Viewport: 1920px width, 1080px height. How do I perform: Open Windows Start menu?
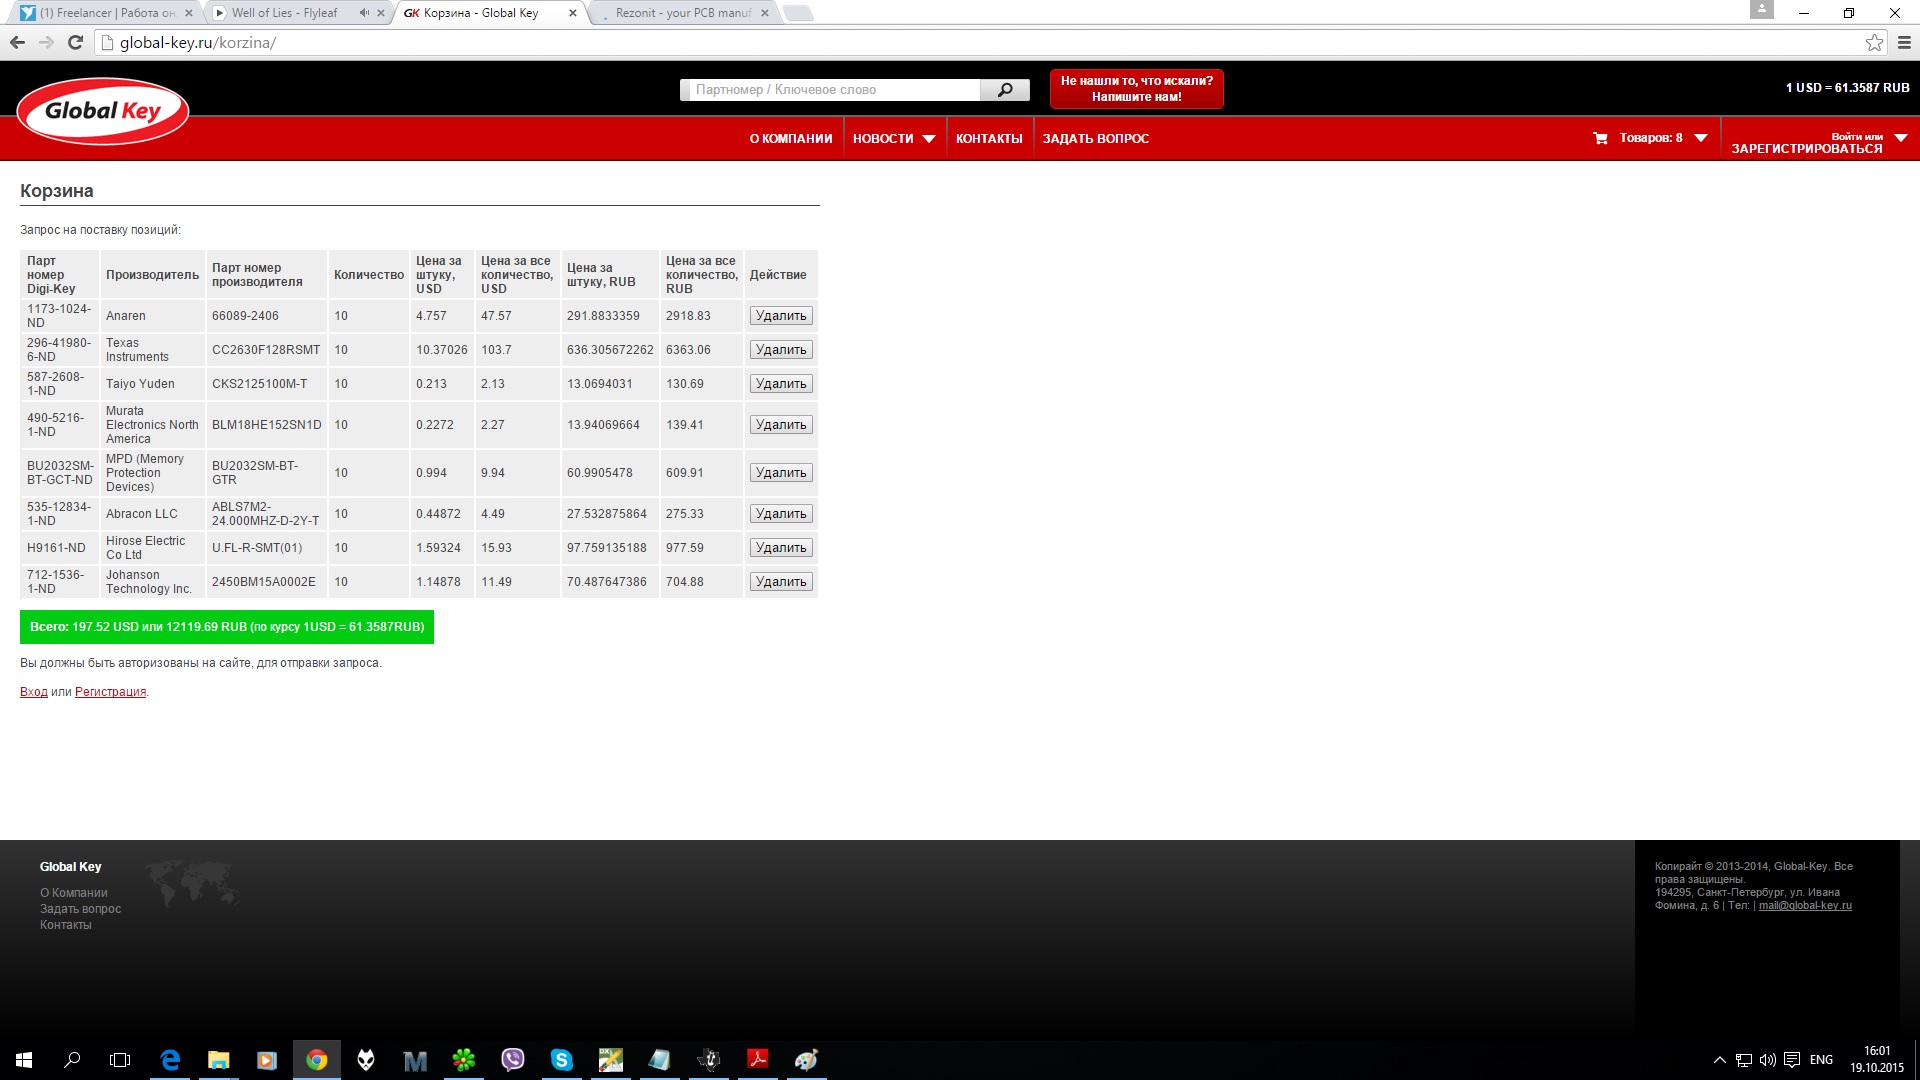[24, 1060]
